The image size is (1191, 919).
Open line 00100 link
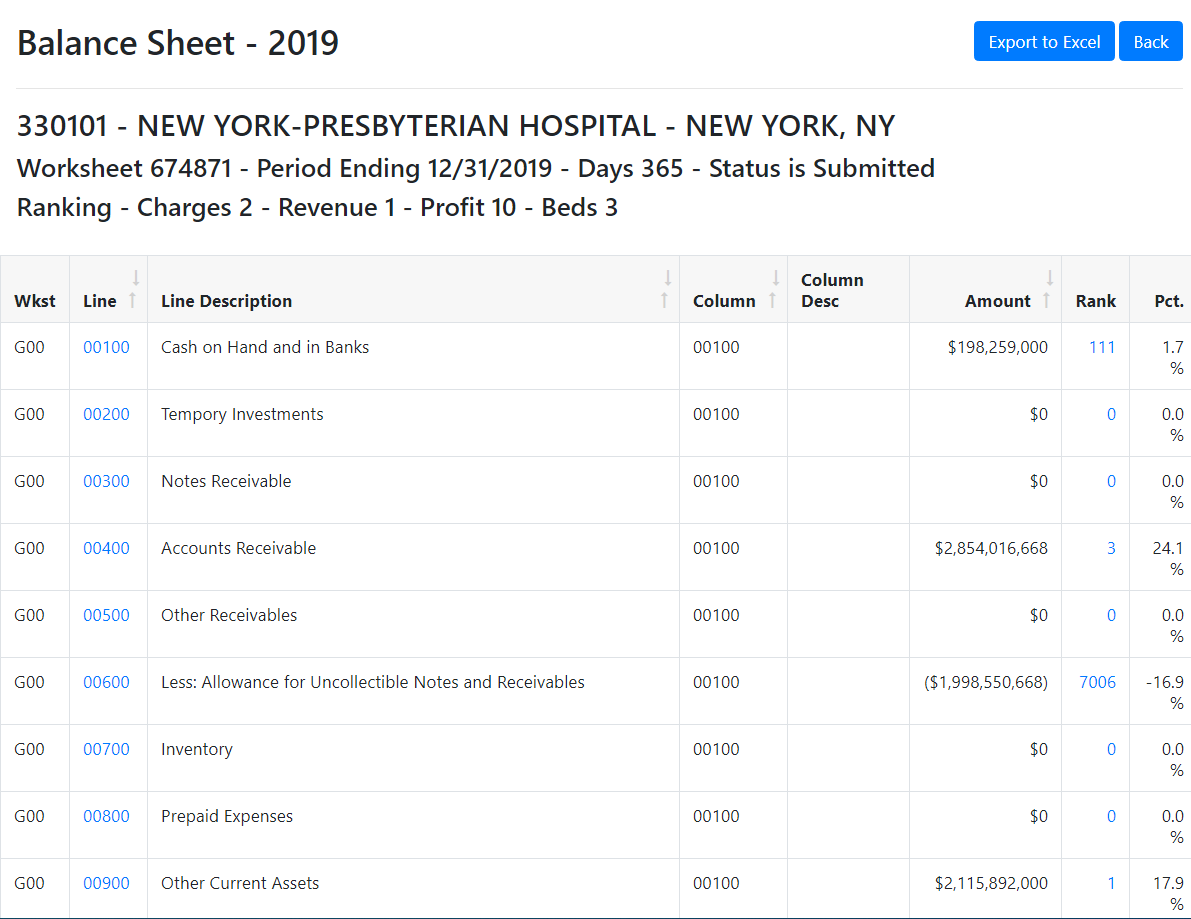tap(106, 347)
